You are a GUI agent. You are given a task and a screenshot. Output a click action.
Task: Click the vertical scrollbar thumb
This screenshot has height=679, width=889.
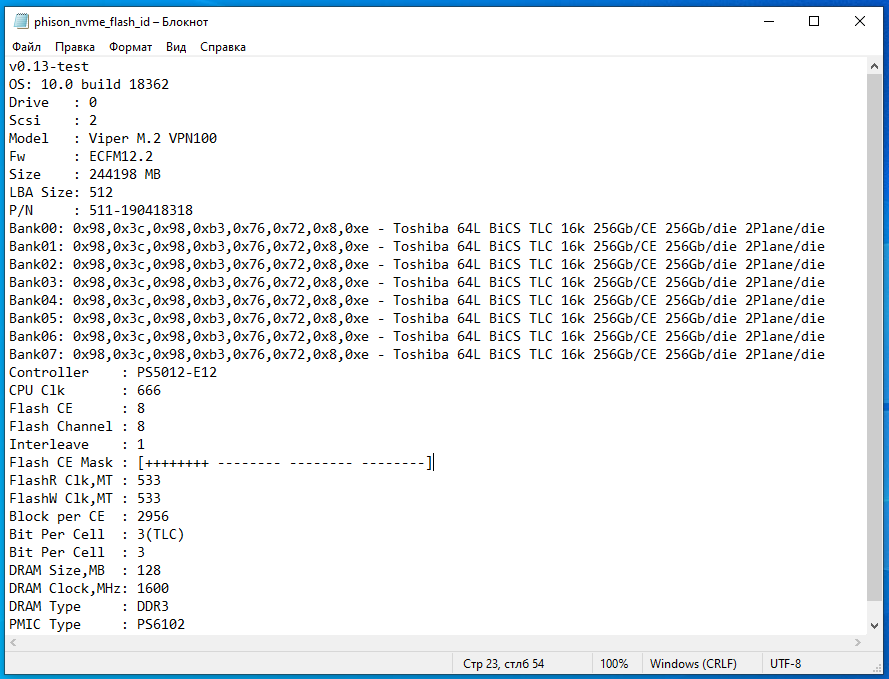click(874, 337)
